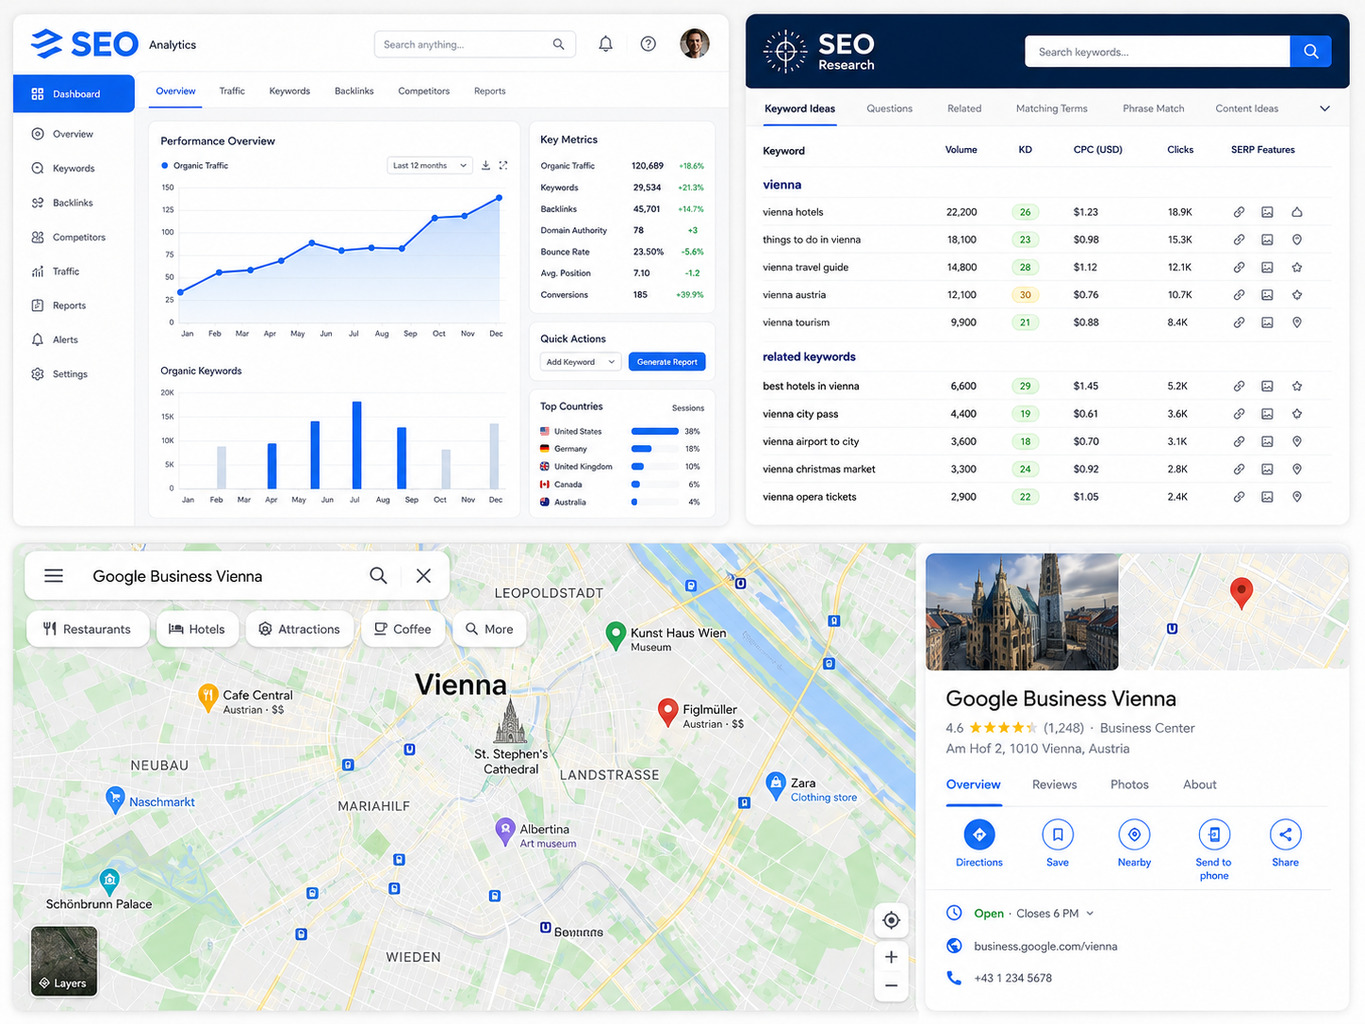View the cathedral photo thumbnail
Screen dimensions: 1365x1024
pos(1022,612)
